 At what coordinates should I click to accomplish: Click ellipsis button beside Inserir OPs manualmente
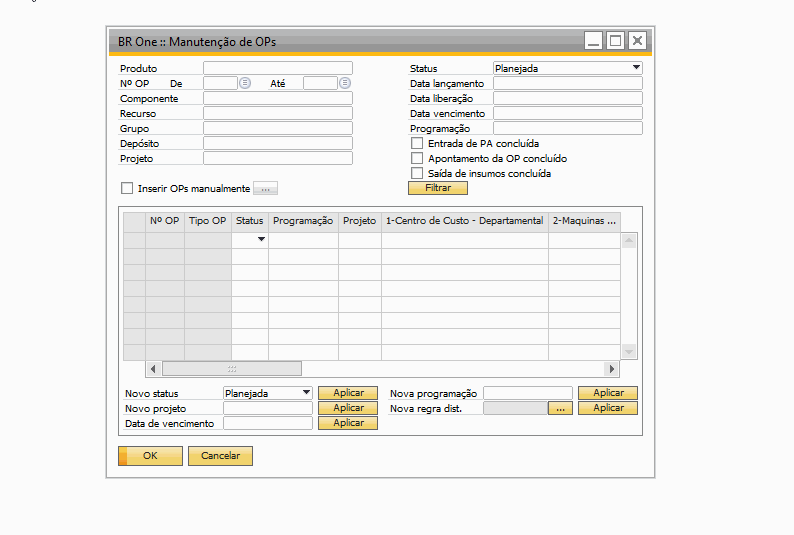click(x=265, y=188)
